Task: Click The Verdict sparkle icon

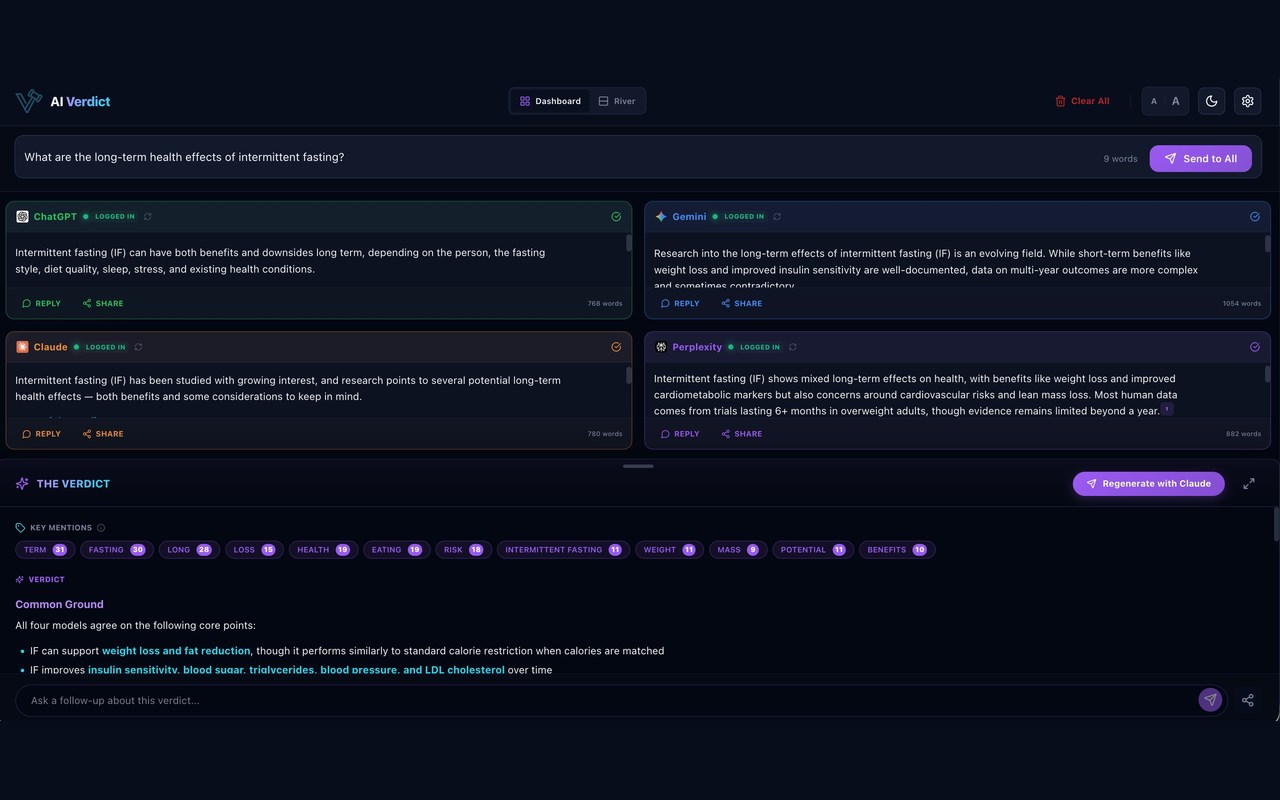Action: pos(22,484)
